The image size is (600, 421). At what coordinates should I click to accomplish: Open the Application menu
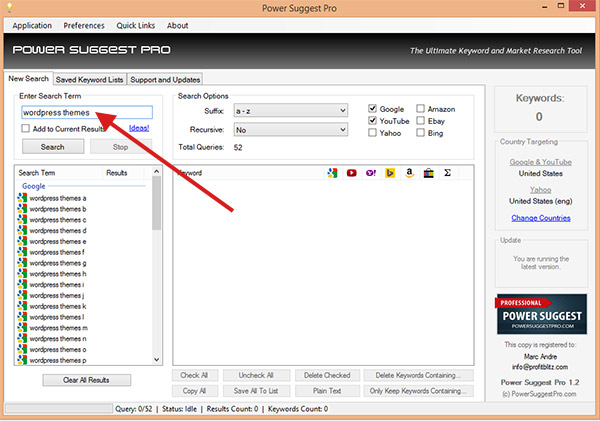pyautogui.click(x=32, y=26)
